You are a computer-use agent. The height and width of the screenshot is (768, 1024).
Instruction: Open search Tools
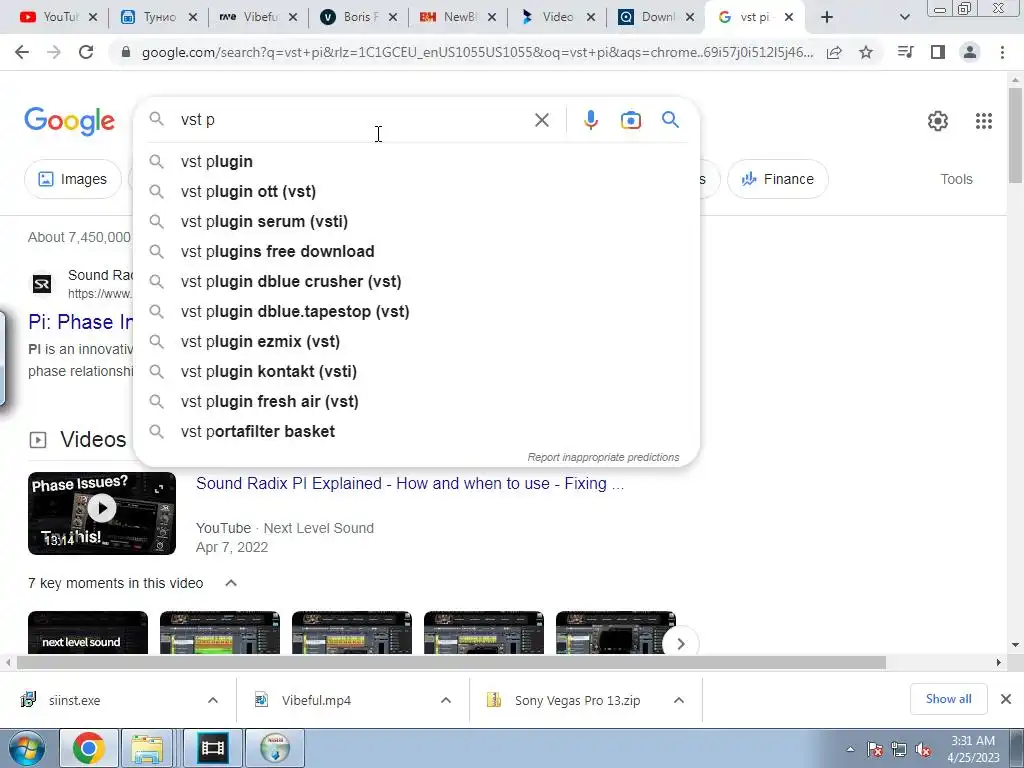click(956, 179)
